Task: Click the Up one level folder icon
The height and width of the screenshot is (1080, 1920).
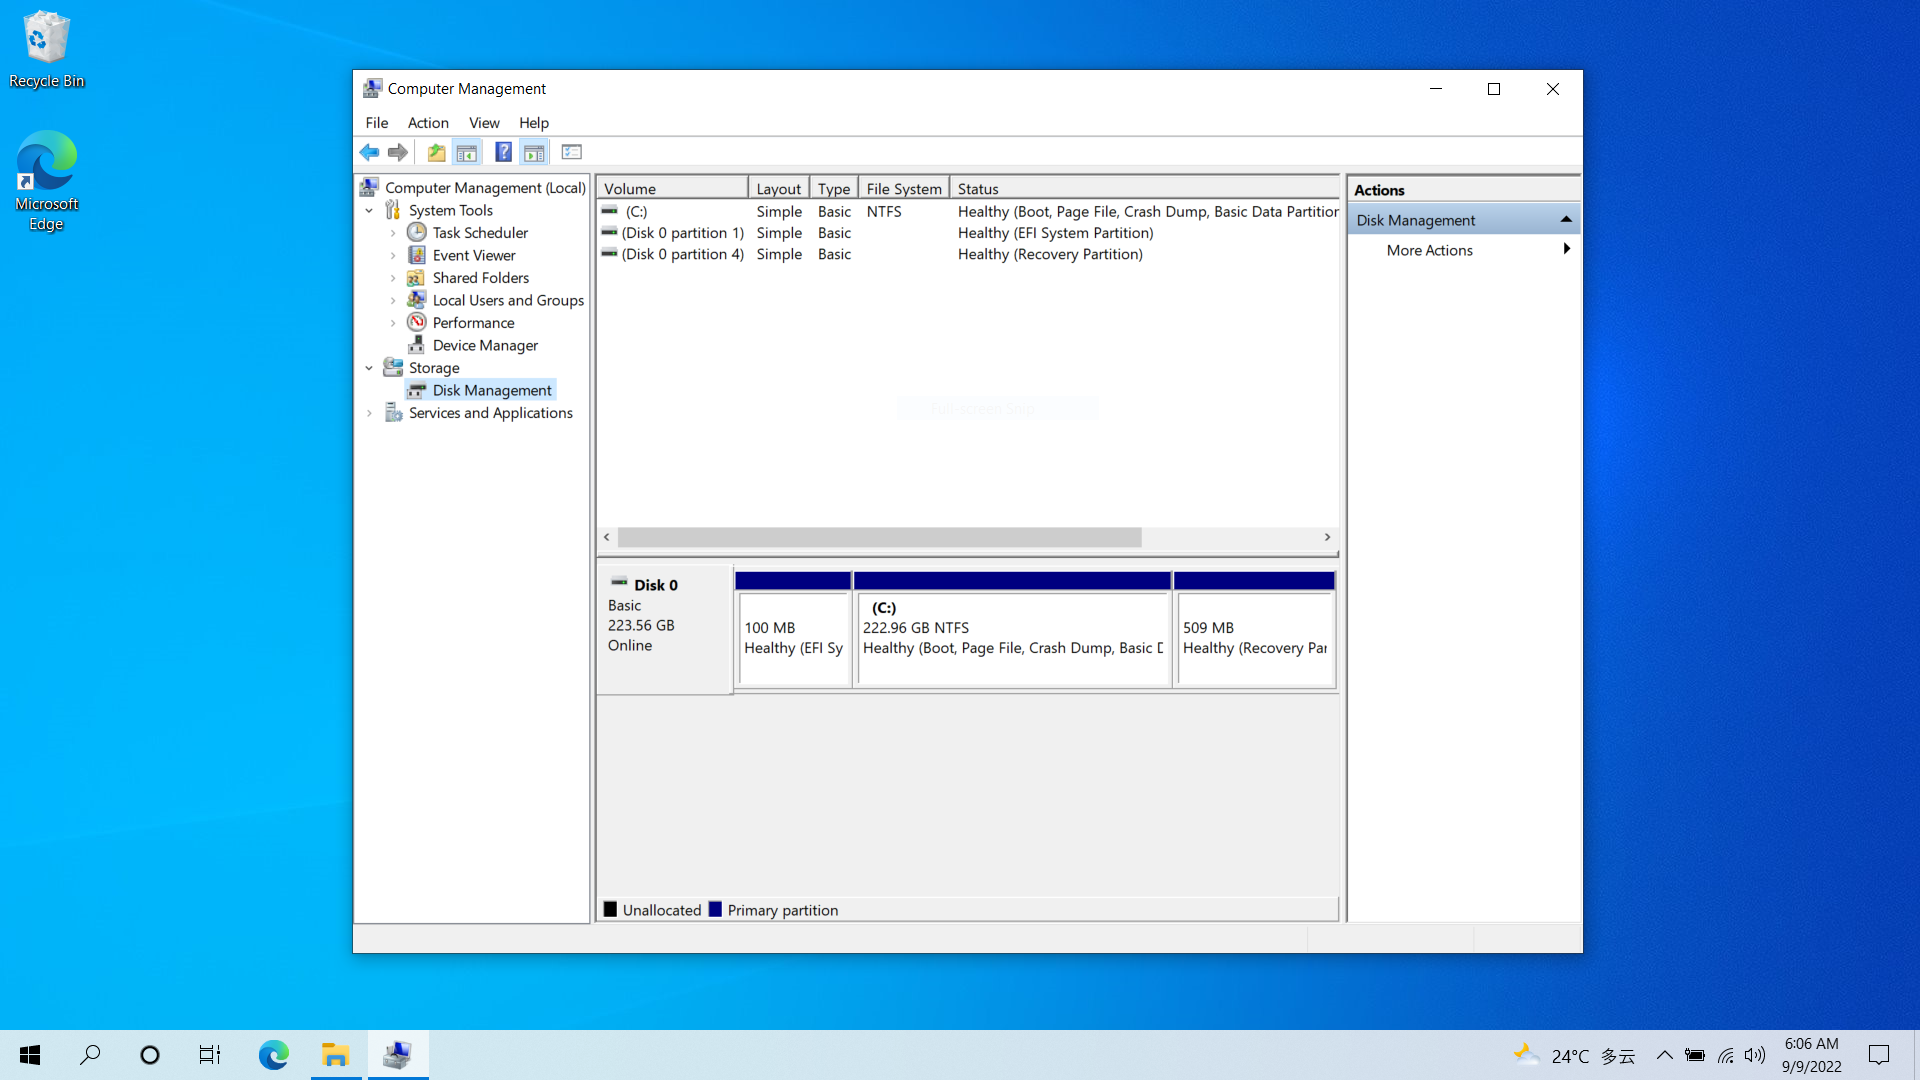Action: tap(436, 152)
